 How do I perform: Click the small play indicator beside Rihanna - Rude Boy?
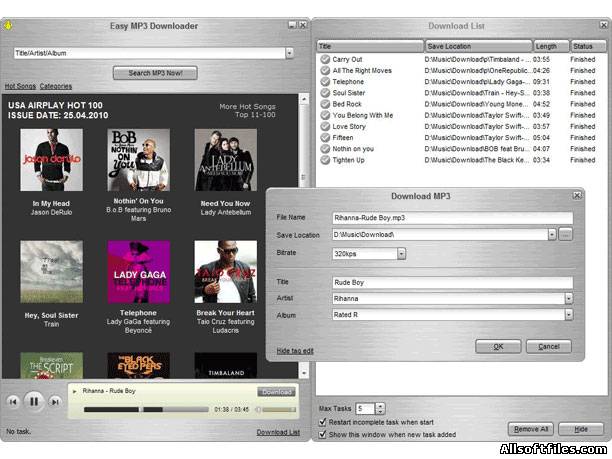point(75,391)
